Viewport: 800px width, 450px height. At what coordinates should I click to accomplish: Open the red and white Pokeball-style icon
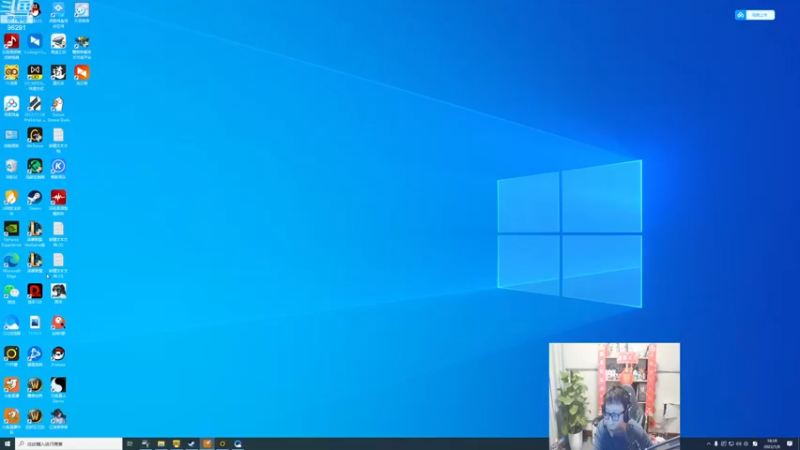coord(58,354)
